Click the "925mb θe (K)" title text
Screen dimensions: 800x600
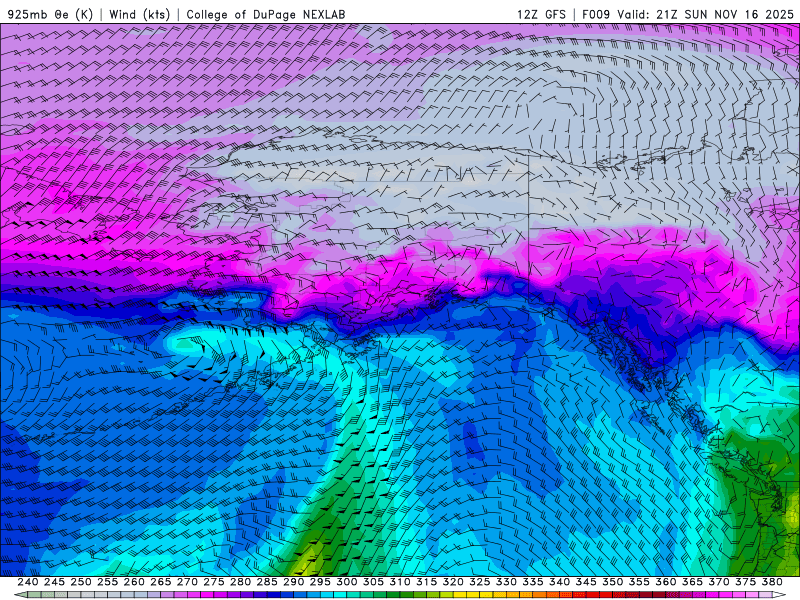tap(50, 14)
